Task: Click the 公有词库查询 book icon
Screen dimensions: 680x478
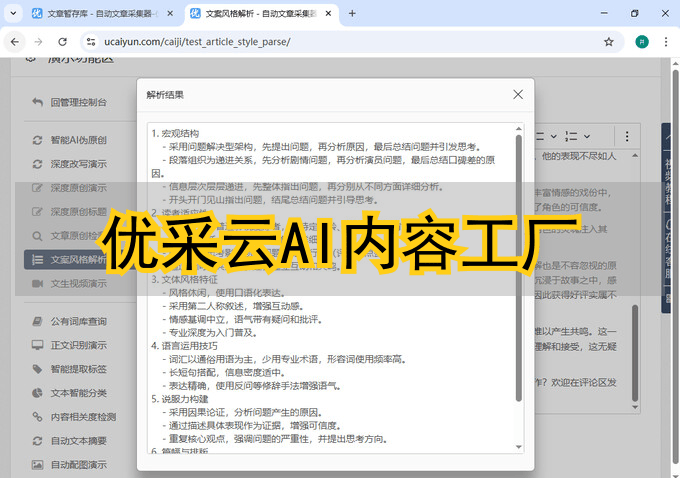Action: coord(37,322)
